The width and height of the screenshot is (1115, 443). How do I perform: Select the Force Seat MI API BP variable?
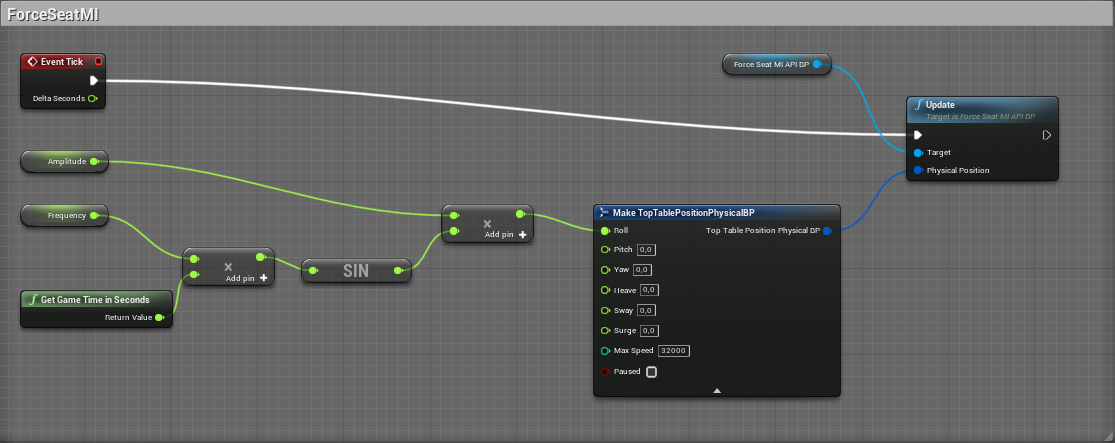[777, 64]
